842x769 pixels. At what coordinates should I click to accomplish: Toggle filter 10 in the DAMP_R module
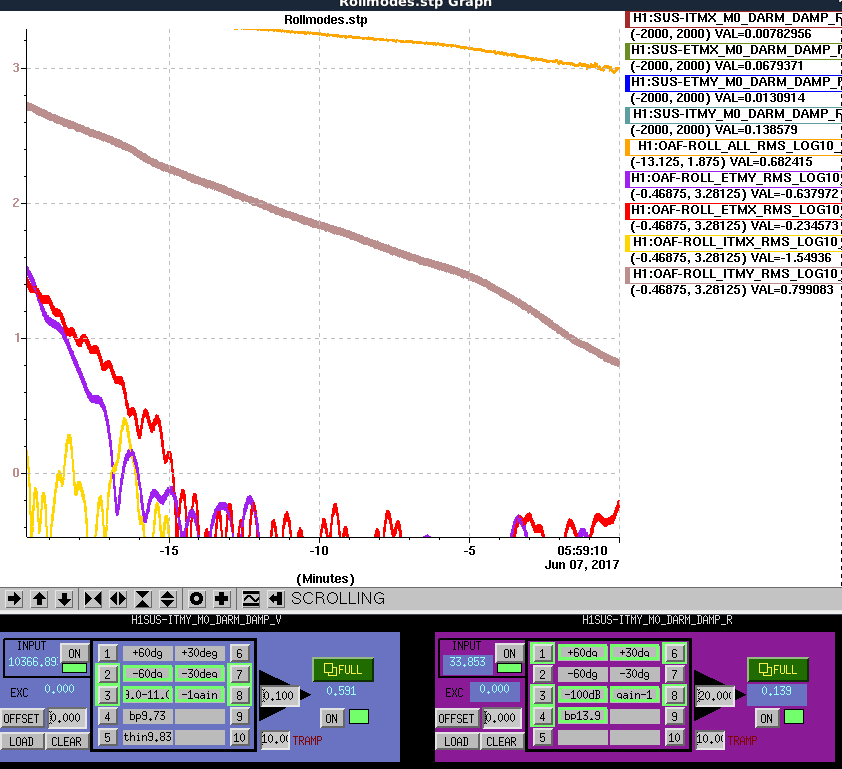pos(674,737)
